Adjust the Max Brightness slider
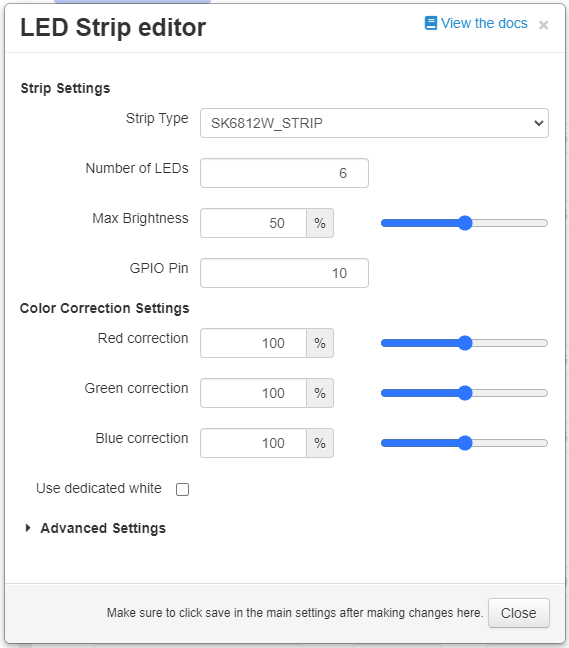 tap(464, 223)
